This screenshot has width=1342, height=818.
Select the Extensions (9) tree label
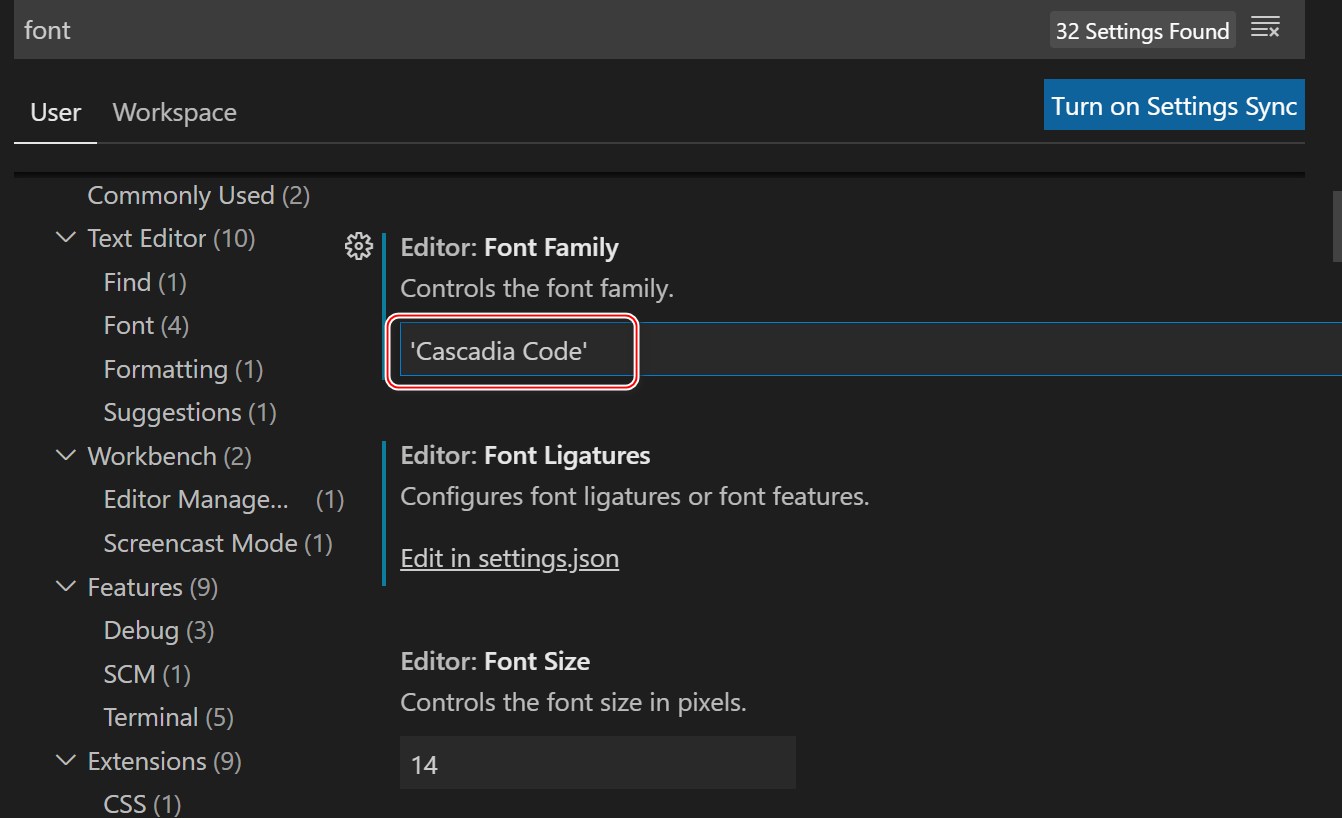[165, 761]
